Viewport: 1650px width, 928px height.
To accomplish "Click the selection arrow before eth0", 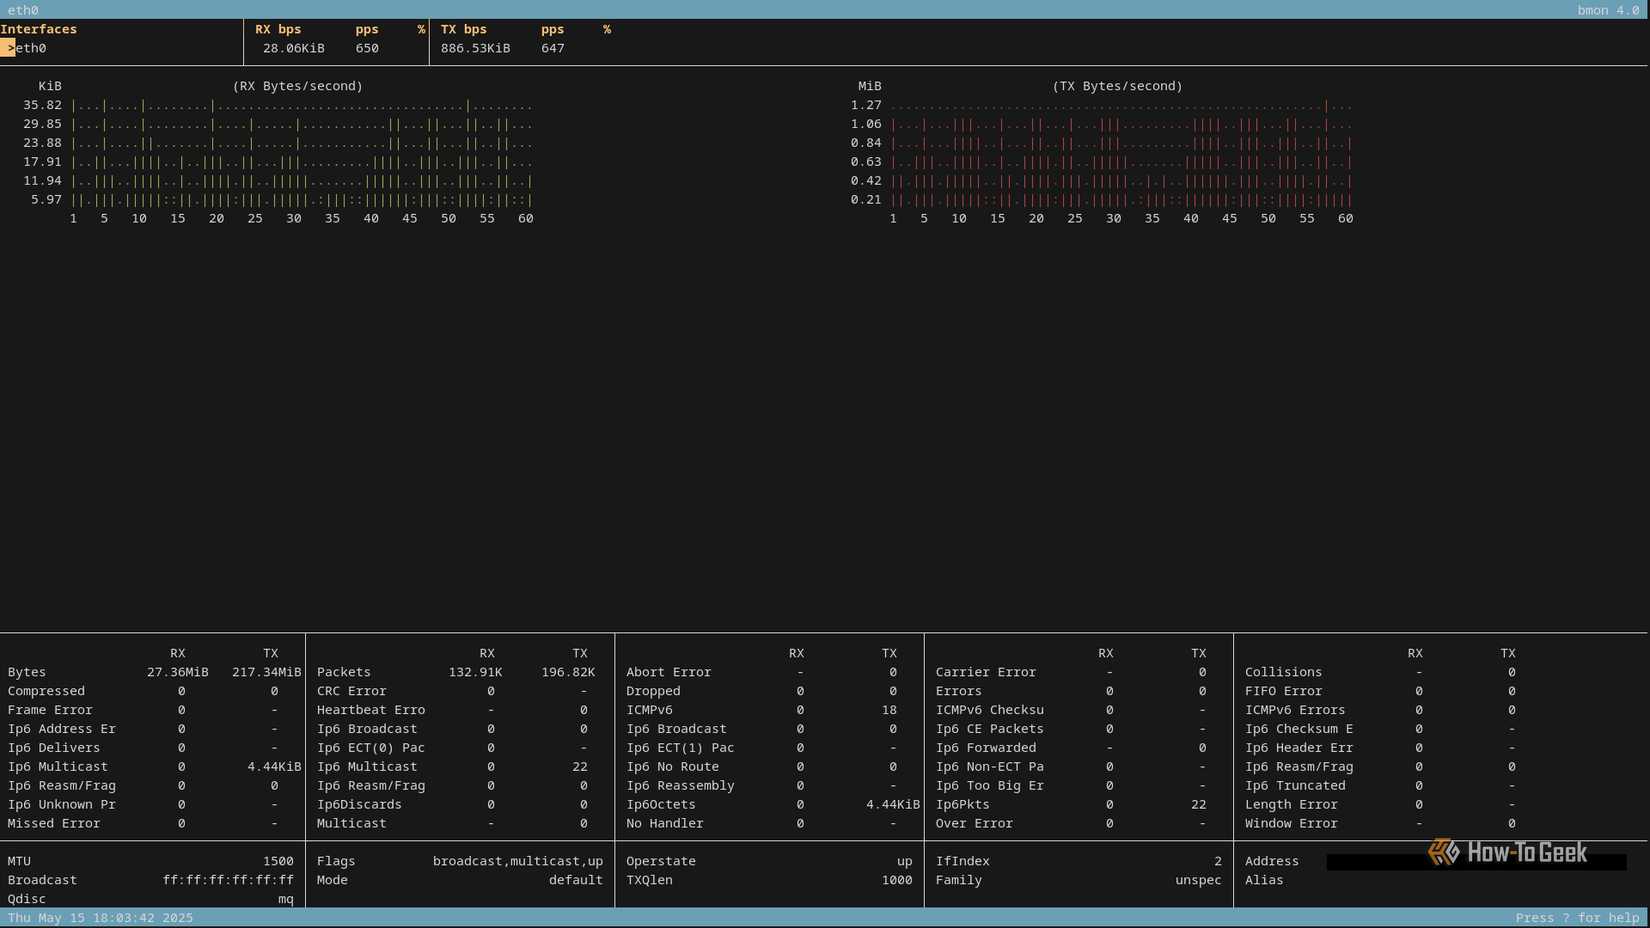I will click(9, 48).
